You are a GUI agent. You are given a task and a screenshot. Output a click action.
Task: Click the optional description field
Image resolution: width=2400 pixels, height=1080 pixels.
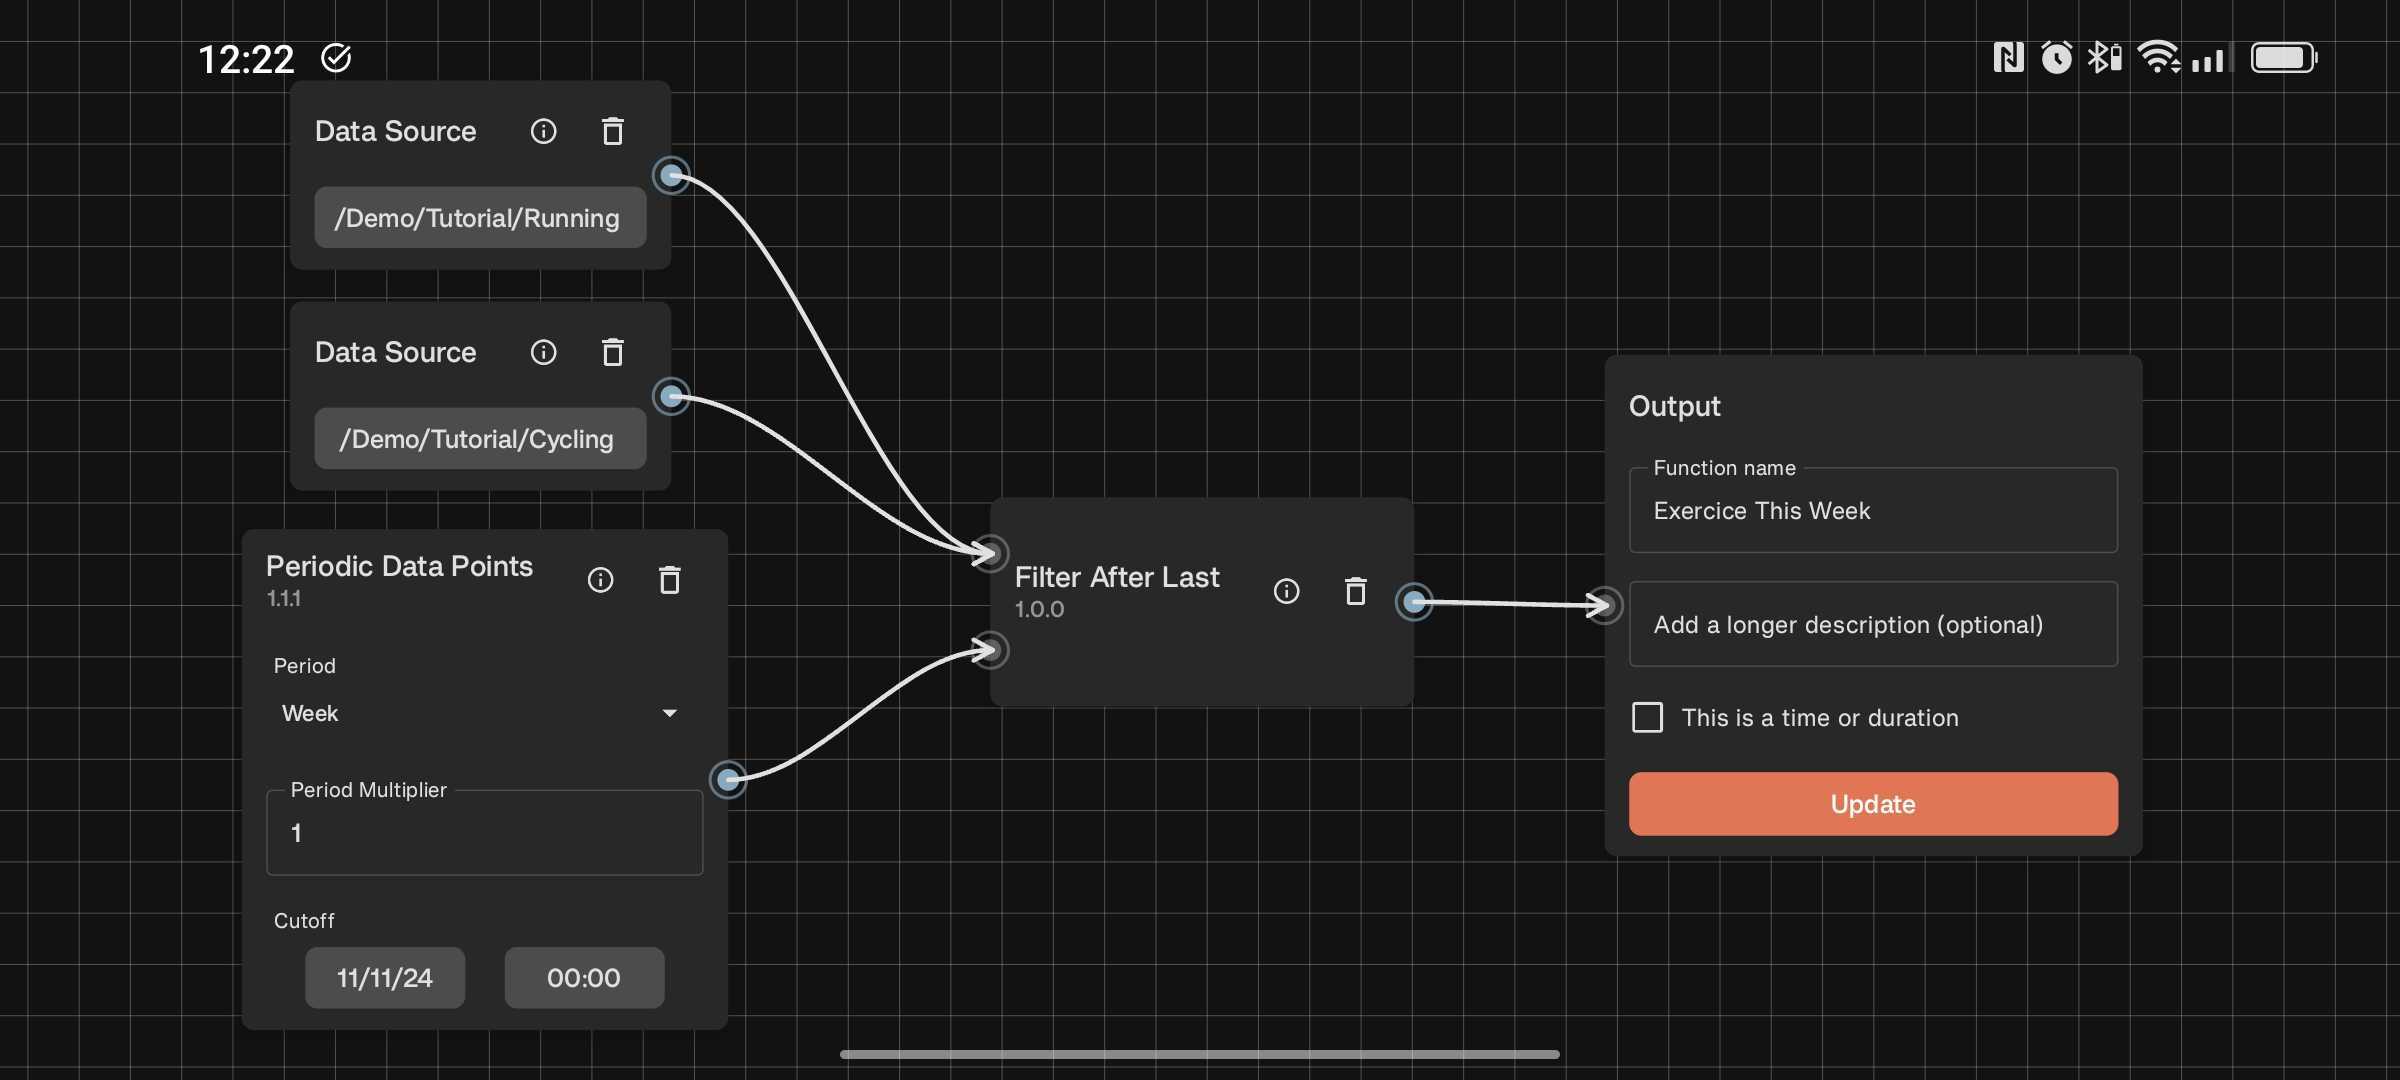tap(1871, 624)
